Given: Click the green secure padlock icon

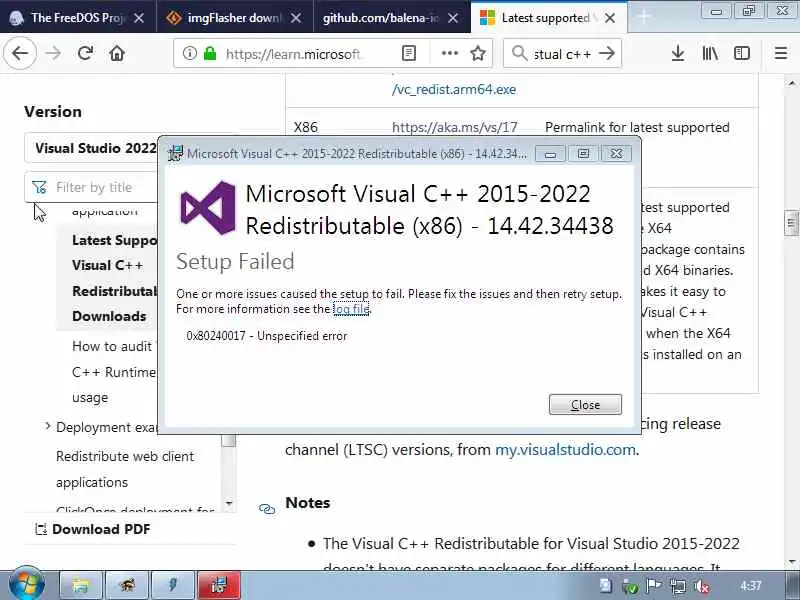Looking at the screenshot, I should pos(210,53).
